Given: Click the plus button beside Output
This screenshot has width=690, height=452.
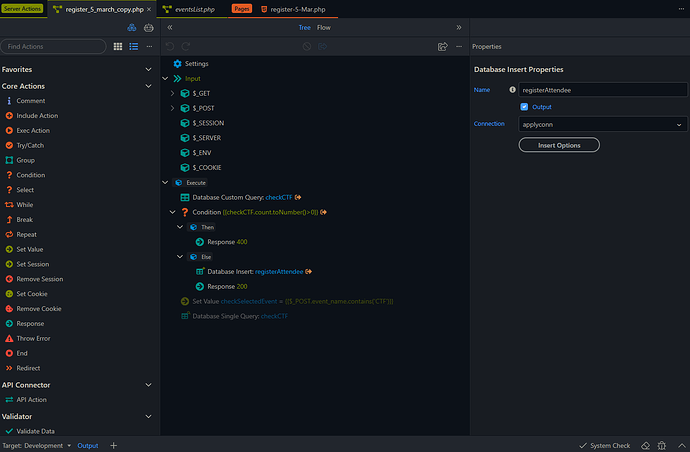Looking at the screenshot, I should [114, 445].
